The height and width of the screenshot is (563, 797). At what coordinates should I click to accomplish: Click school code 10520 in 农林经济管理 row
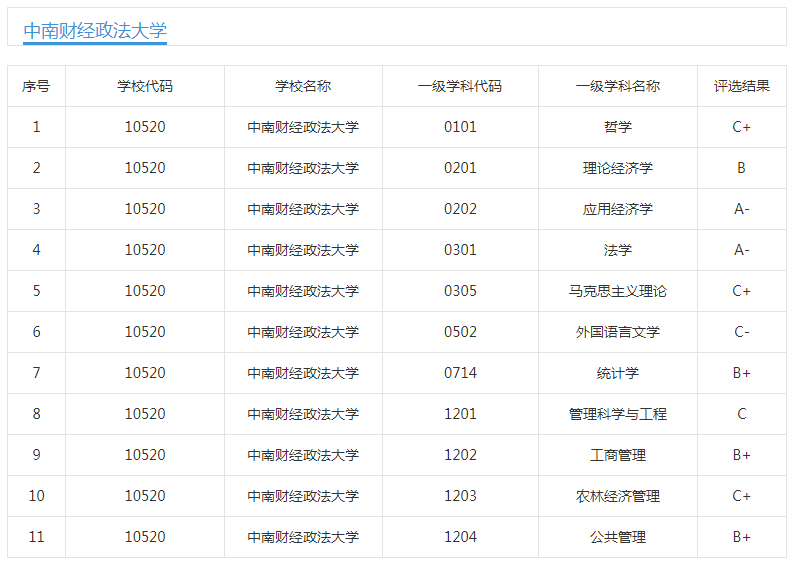pos(145,496)
